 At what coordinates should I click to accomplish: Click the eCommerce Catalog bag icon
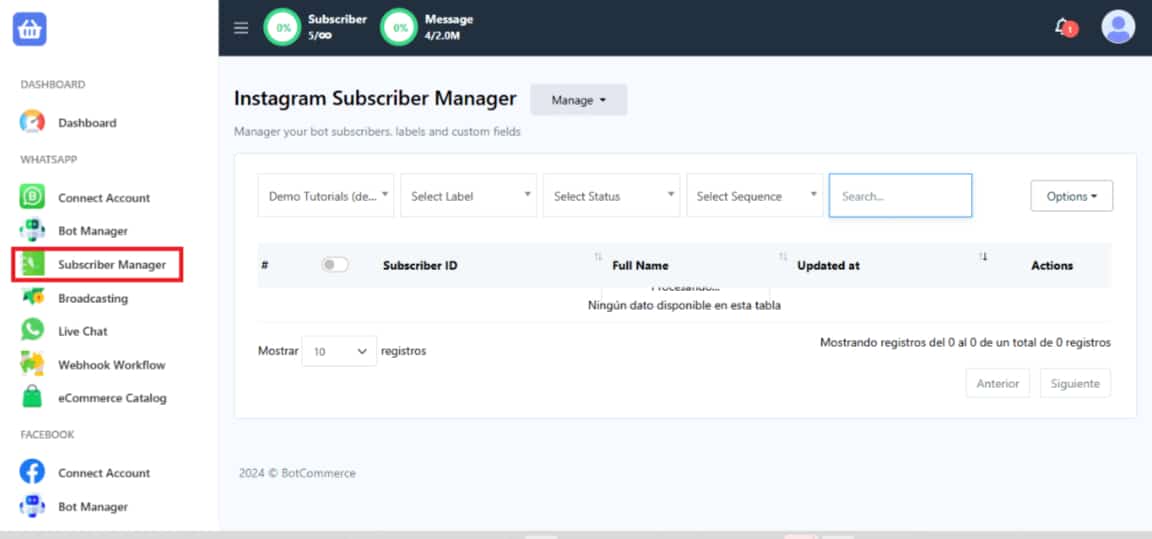[32, 397]
